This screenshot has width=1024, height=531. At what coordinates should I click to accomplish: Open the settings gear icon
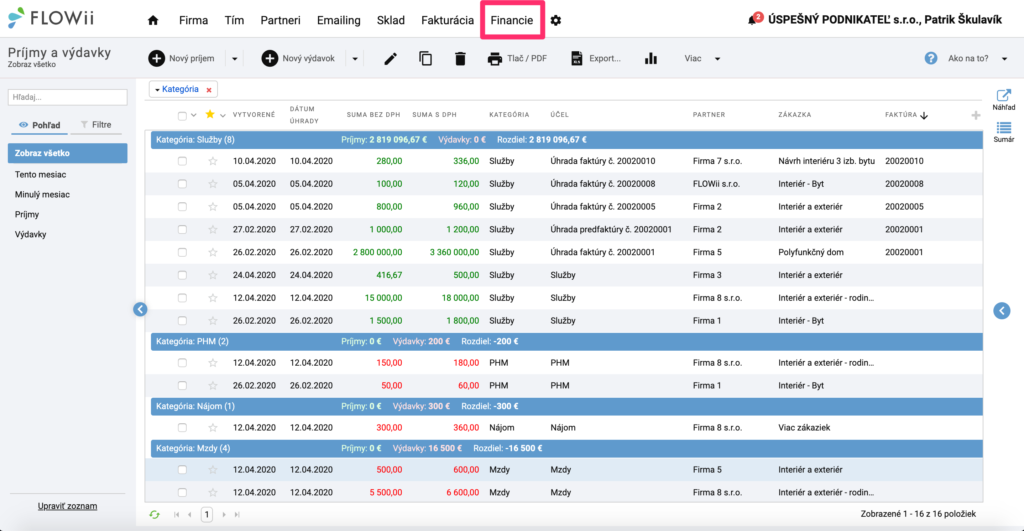556,20
